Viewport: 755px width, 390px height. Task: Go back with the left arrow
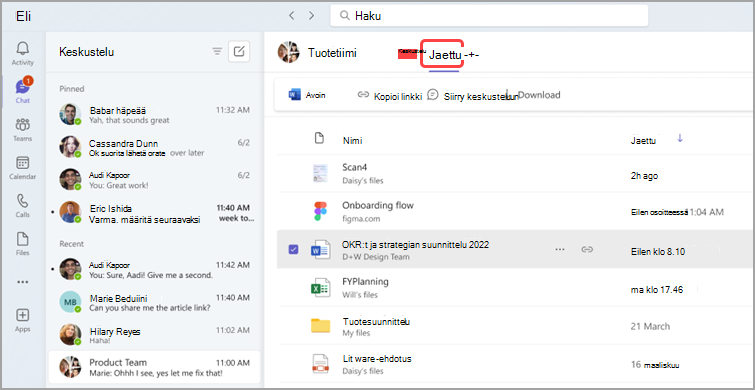tap(291, 15)
